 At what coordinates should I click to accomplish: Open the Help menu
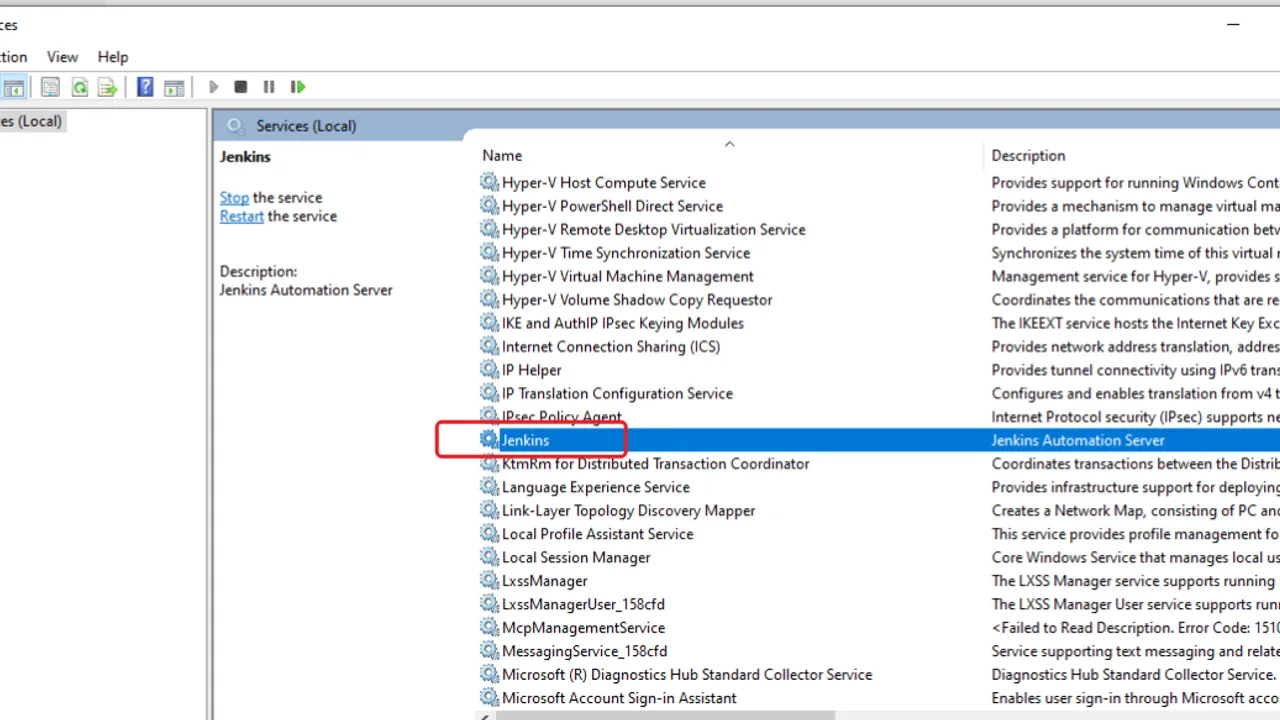(113, 57)
